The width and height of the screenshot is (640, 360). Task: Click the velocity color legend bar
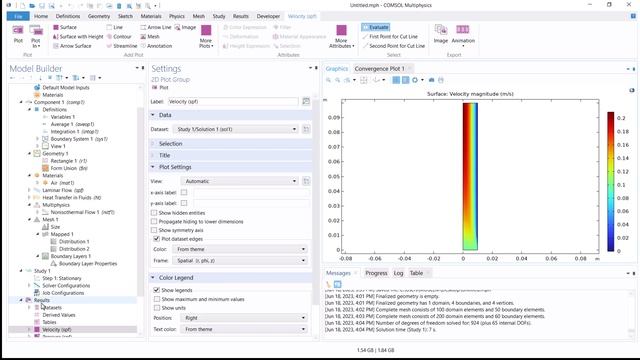point(611,182)
